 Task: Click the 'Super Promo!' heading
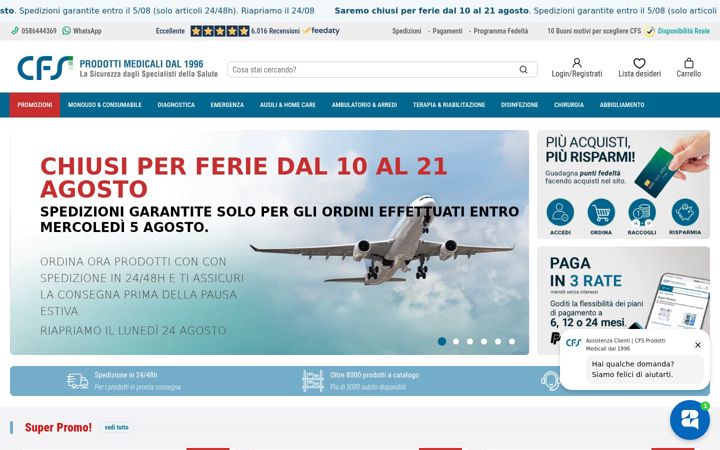coord(58,428)
